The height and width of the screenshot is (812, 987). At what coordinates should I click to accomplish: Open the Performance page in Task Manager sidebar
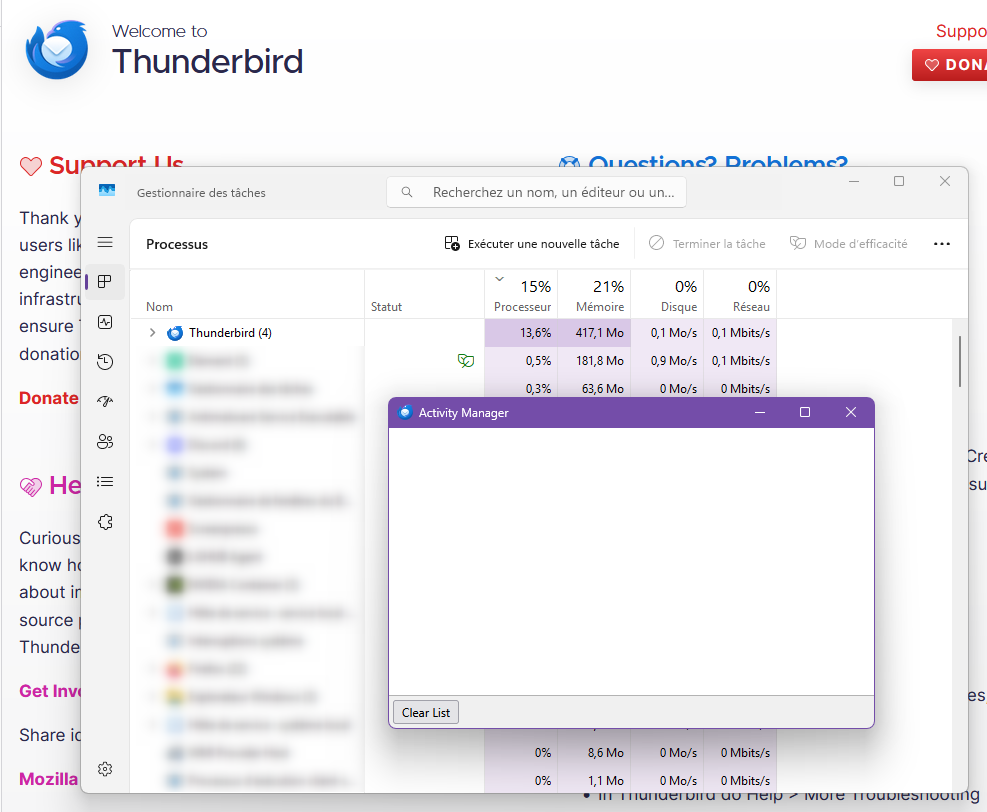pyautogui.click(x=105, y=322)
